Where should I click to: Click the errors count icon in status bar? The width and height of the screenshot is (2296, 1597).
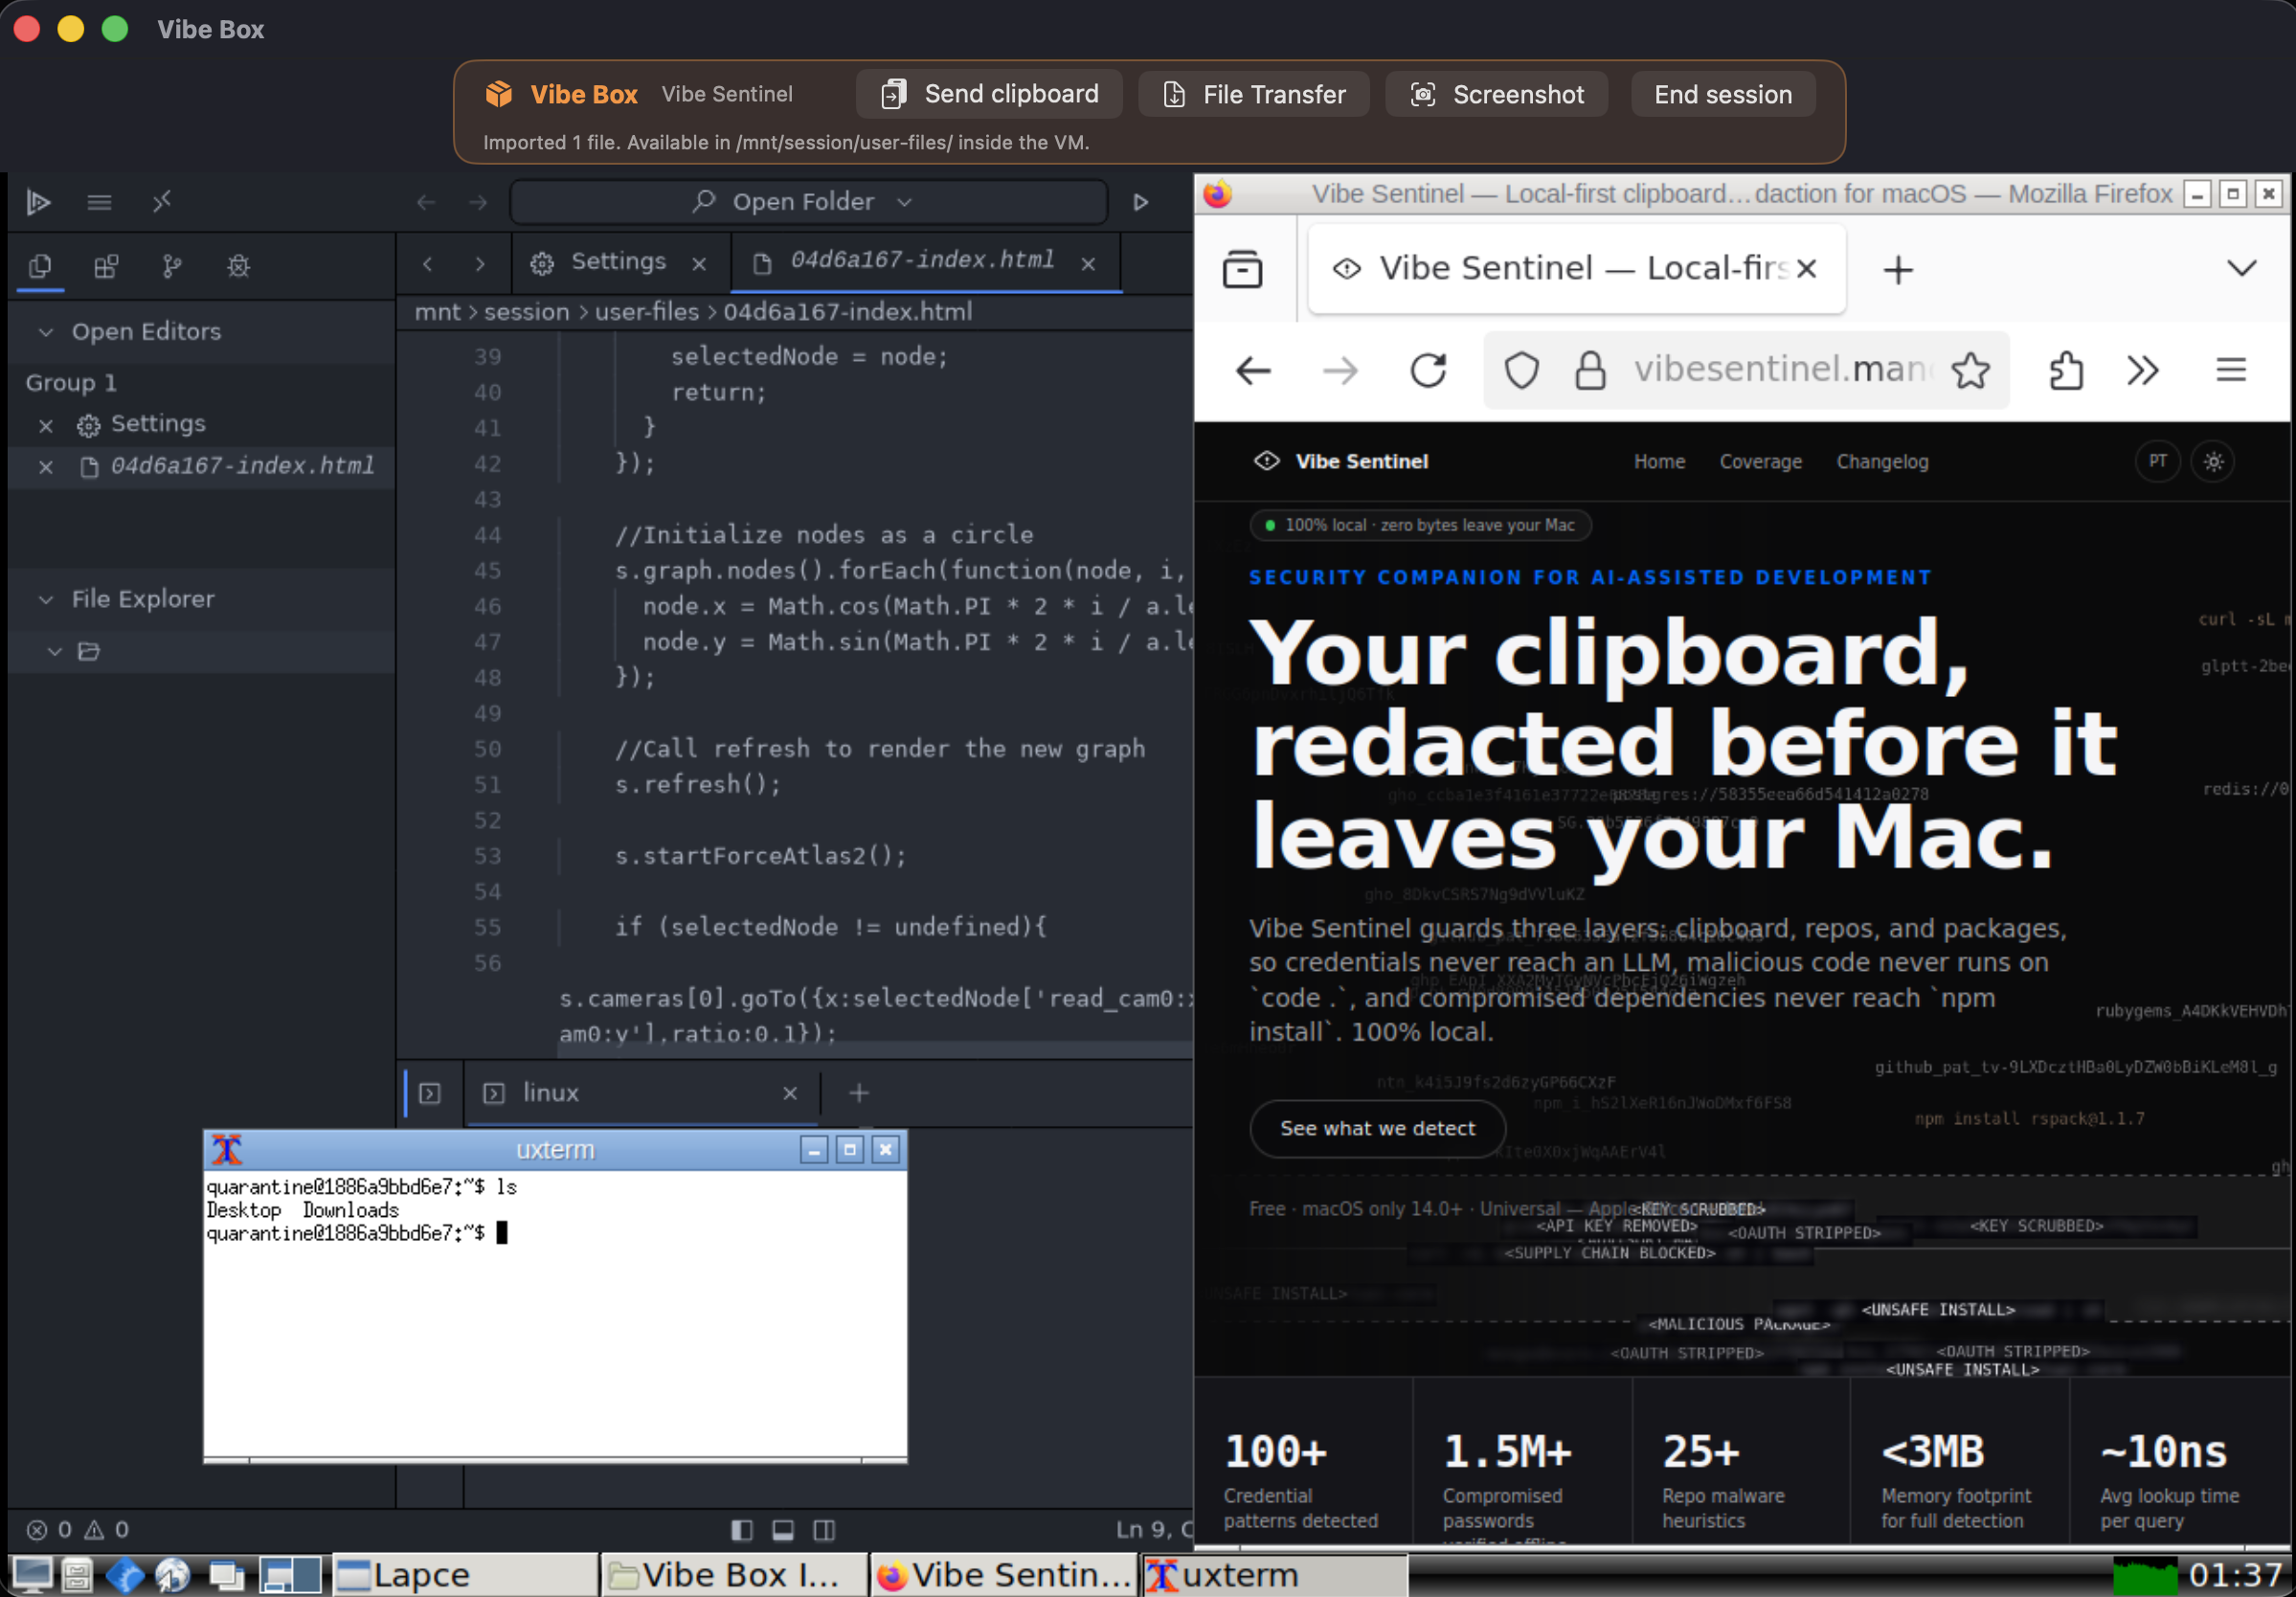37,1529
